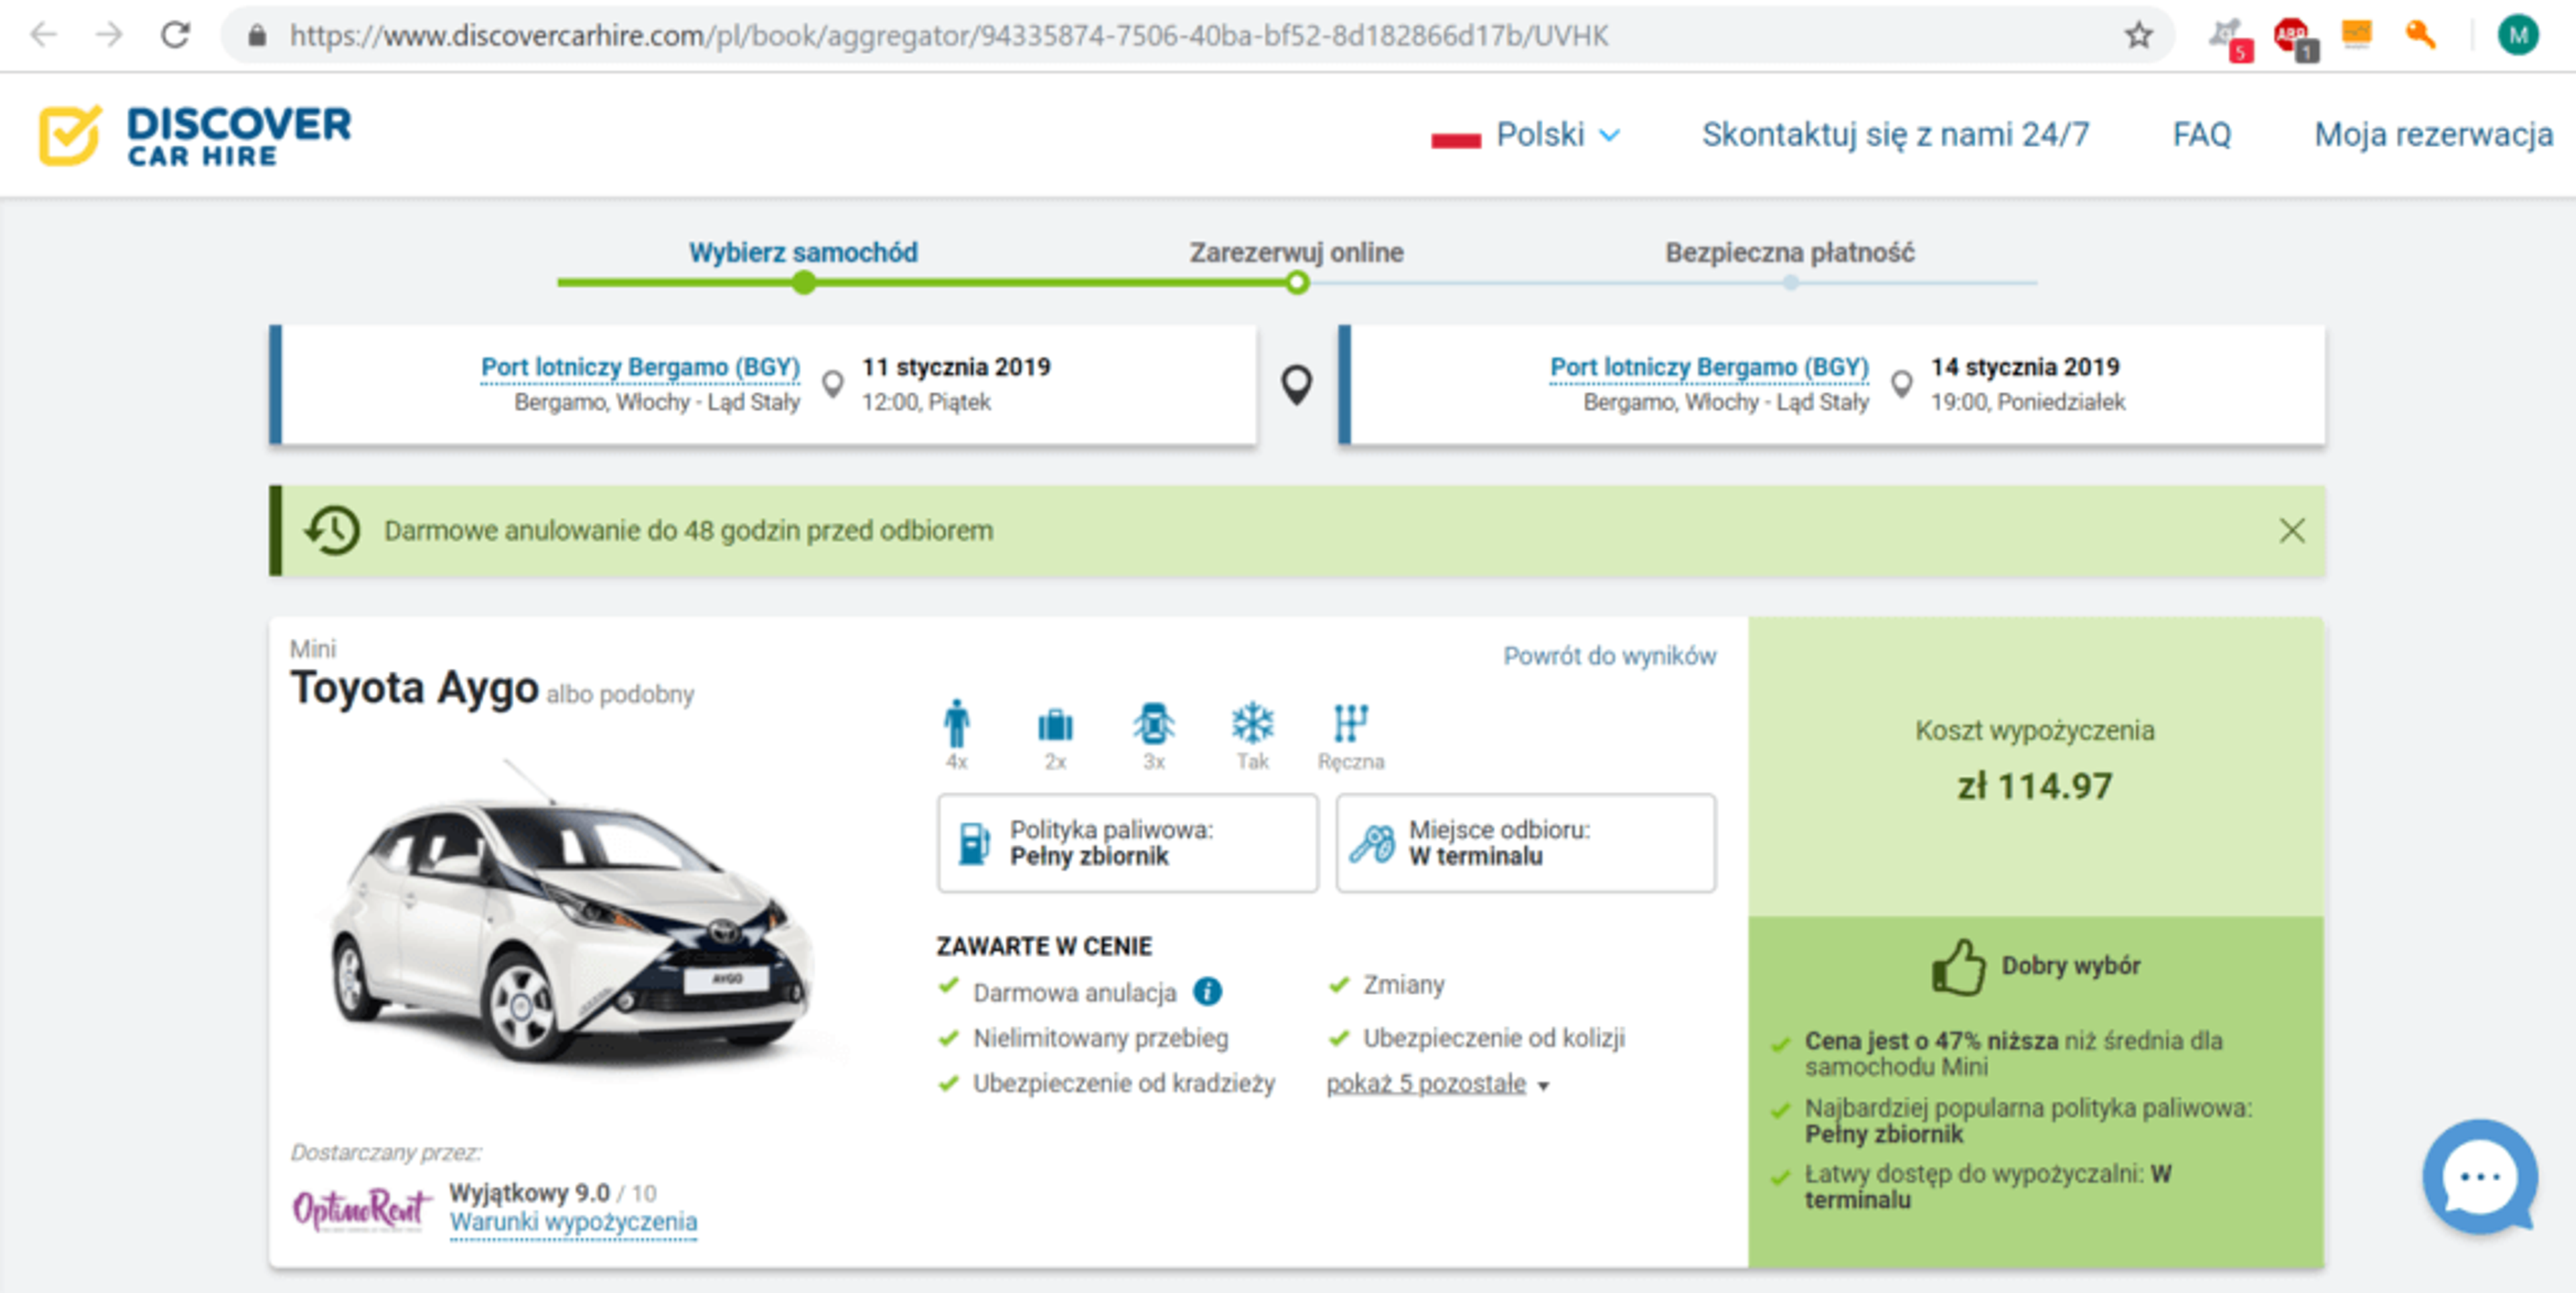Click the Discover Car Hire logo
Image resolution: width=2576 pixels, height=1293 pixels.
196,135
